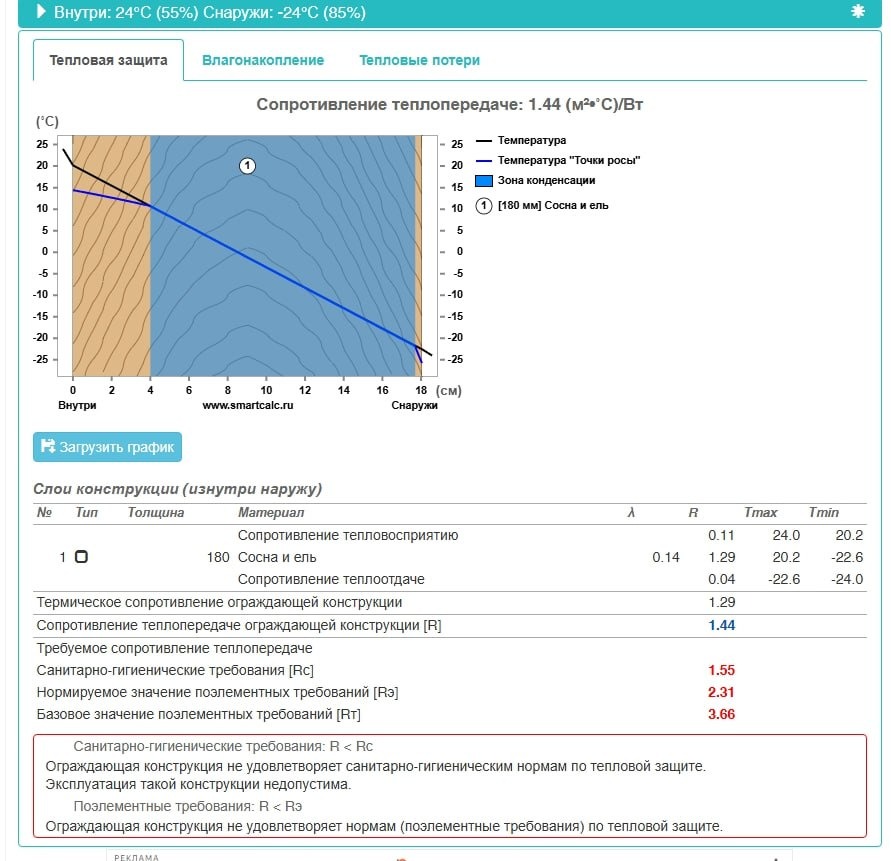The image size is (891, 861).
Task: Click the save icon on Загрузить график
Action: coord(48,447)
